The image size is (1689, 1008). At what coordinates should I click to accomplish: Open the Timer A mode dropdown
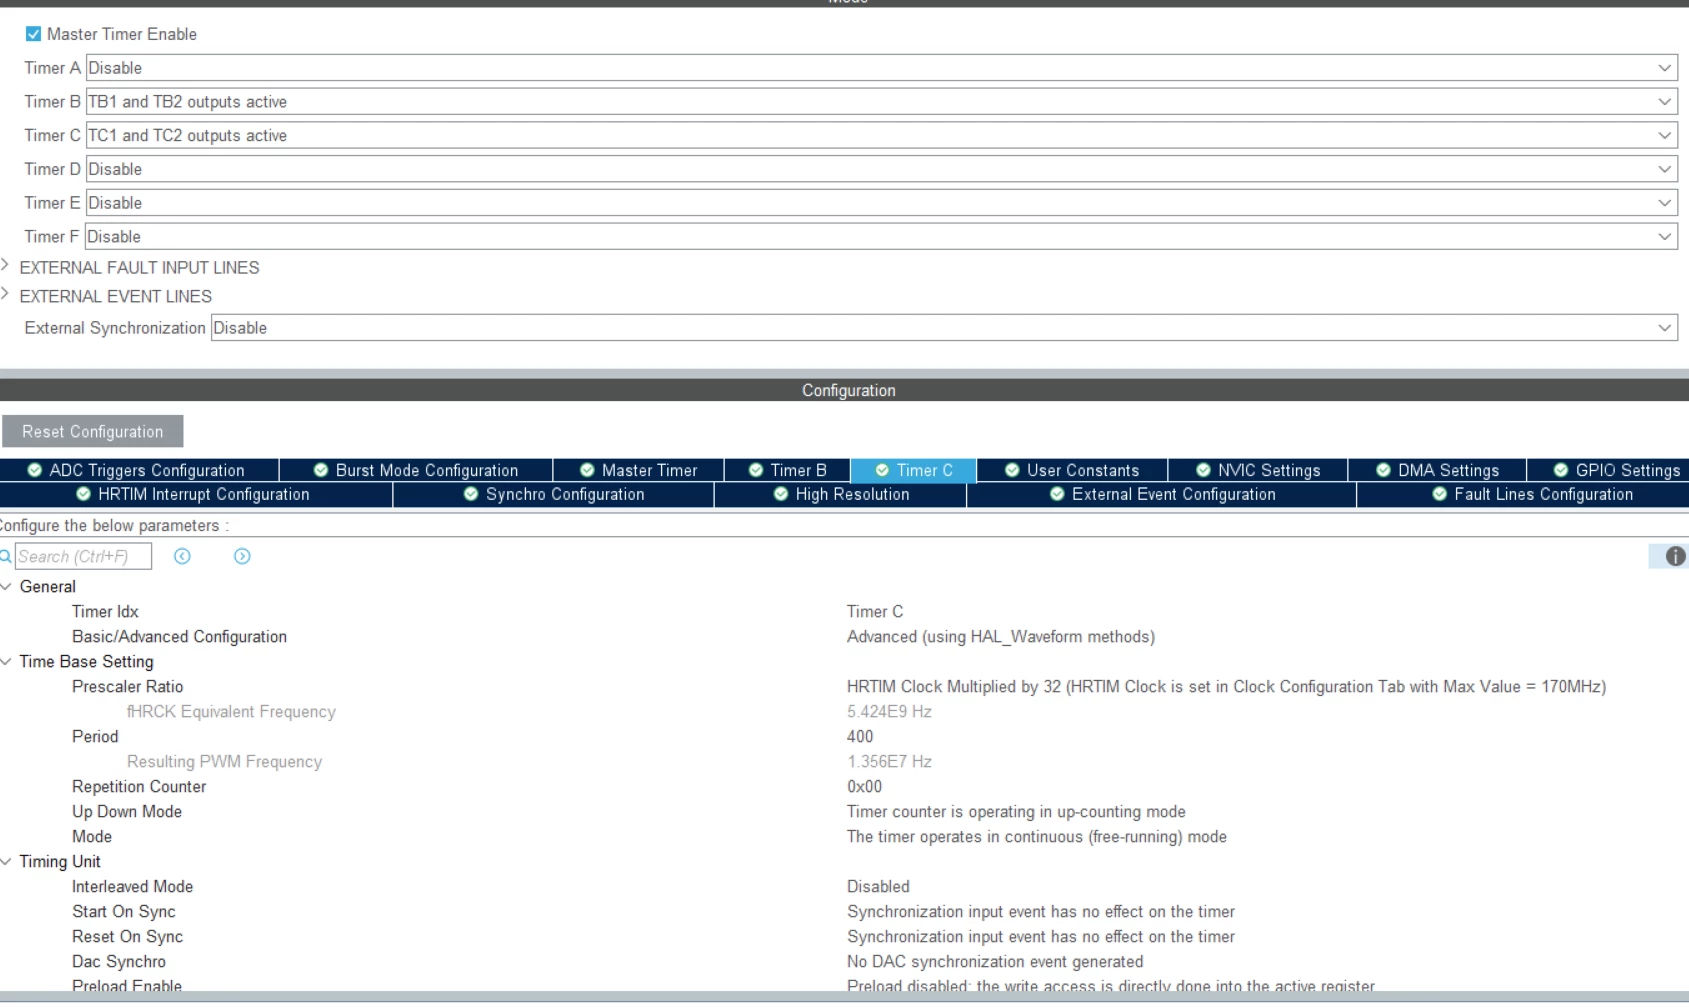click(881, 68)
